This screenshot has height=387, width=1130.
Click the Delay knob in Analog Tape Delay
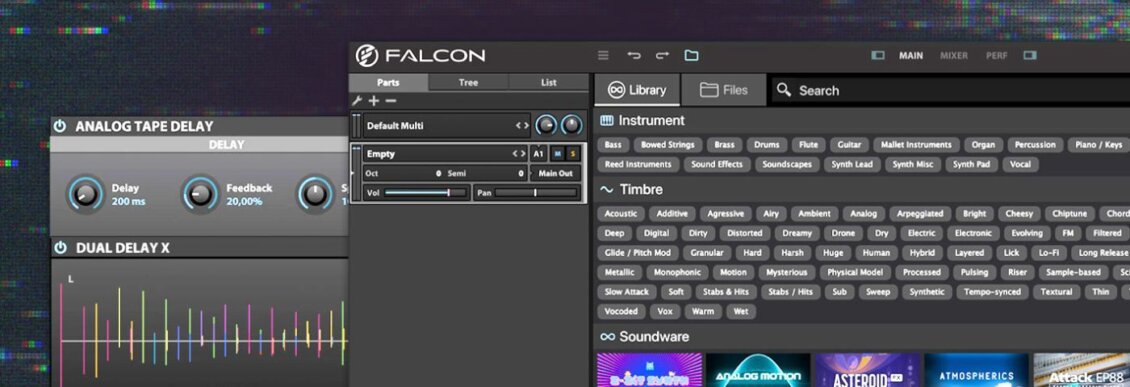(85, 194)
